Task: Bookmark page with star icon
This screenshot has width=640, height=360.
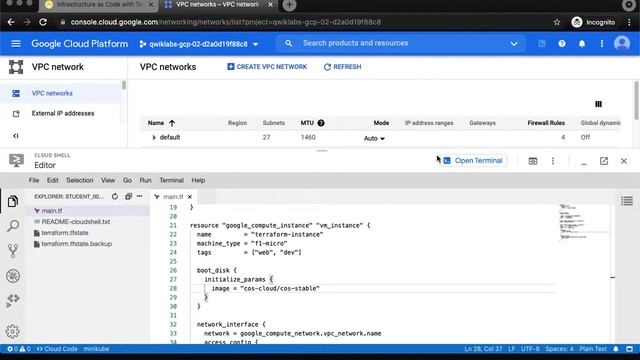Action: [557, 22]
